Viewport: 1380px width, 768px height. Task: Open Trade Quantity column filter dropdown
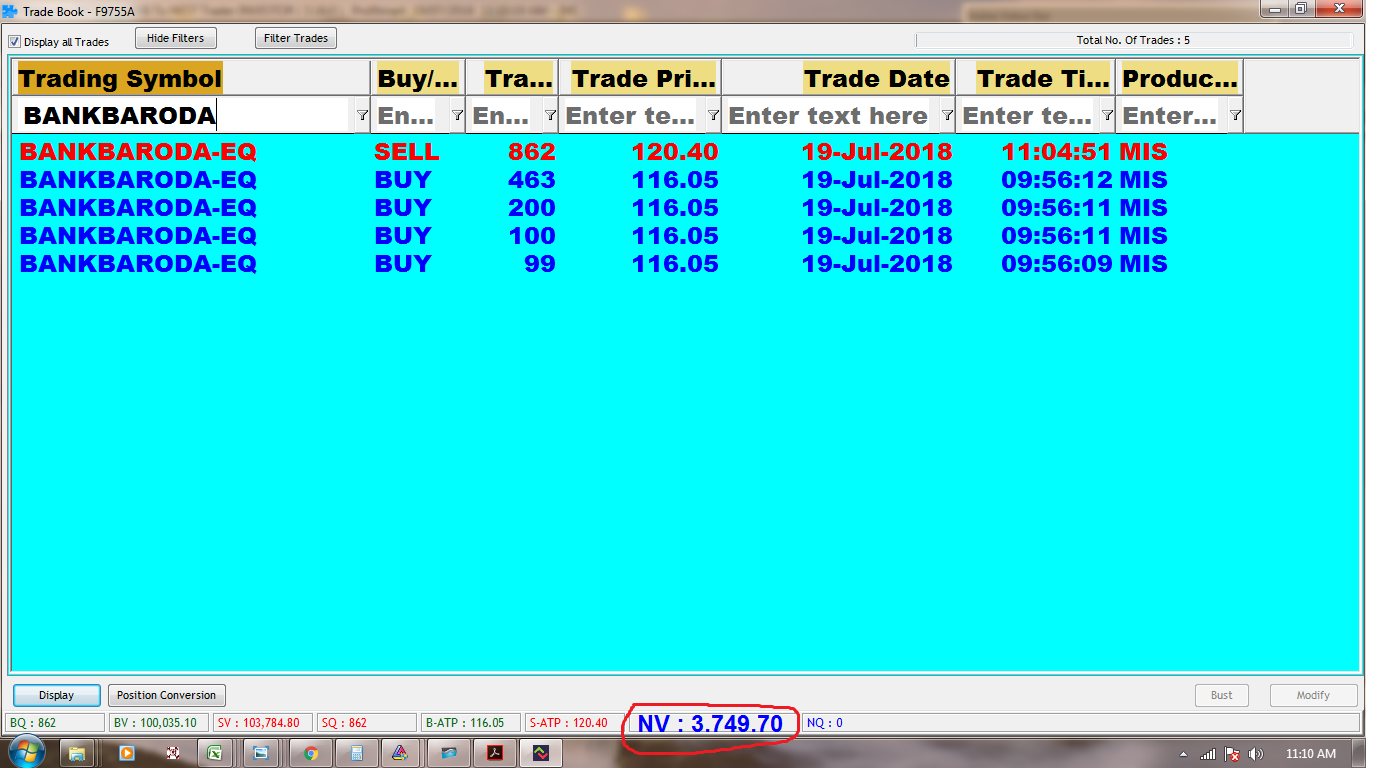pos(550,115)
